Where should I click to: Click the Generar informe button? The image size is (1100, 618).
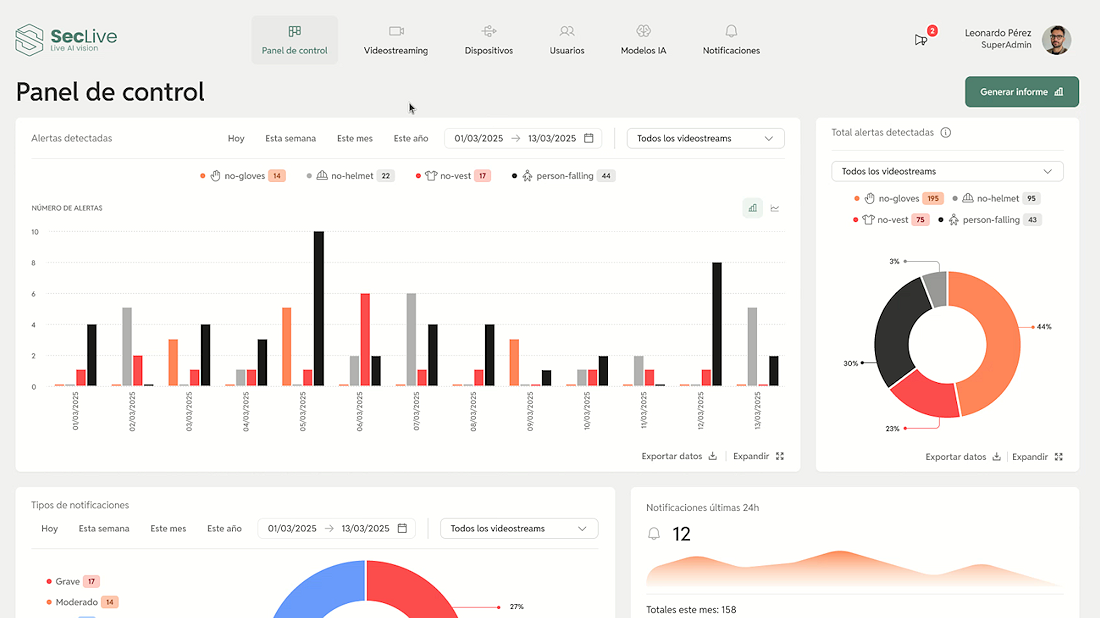[1021, 92]
